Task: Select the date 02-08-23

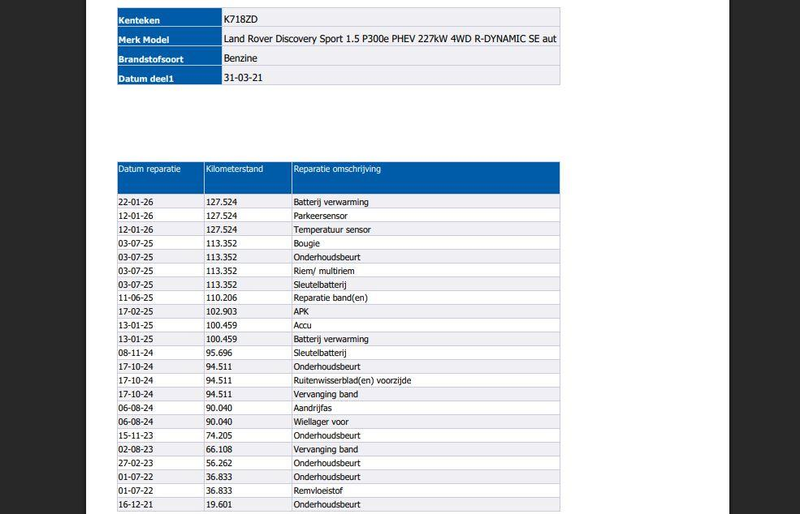Action: click(136, 449)
